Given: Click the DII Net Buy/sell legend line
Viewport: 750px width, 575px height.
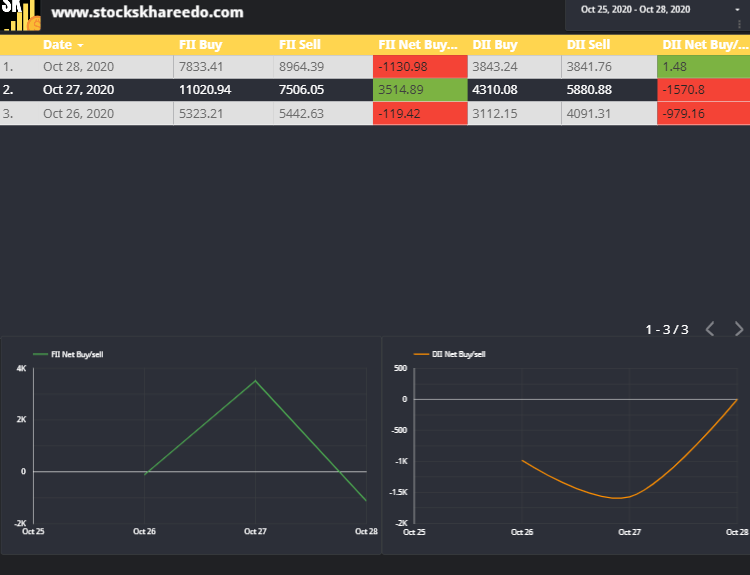Looking at the screenshot, I should tap(421, 354).
